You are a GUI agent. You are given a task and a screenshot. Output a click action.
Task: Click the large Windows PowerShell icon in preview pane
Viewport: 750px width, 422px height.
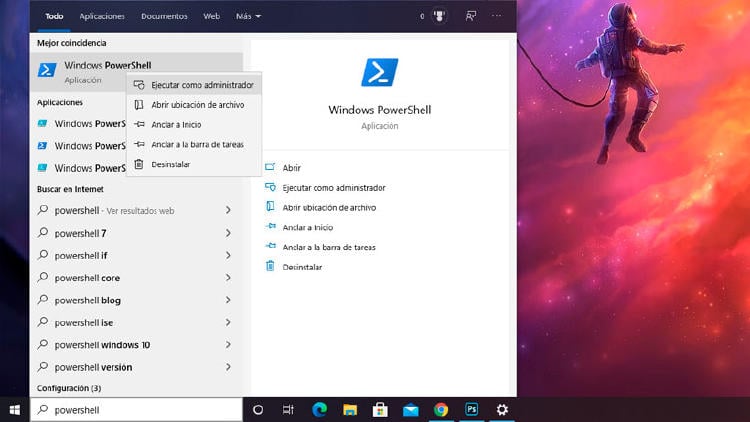[x=379, y=72]
